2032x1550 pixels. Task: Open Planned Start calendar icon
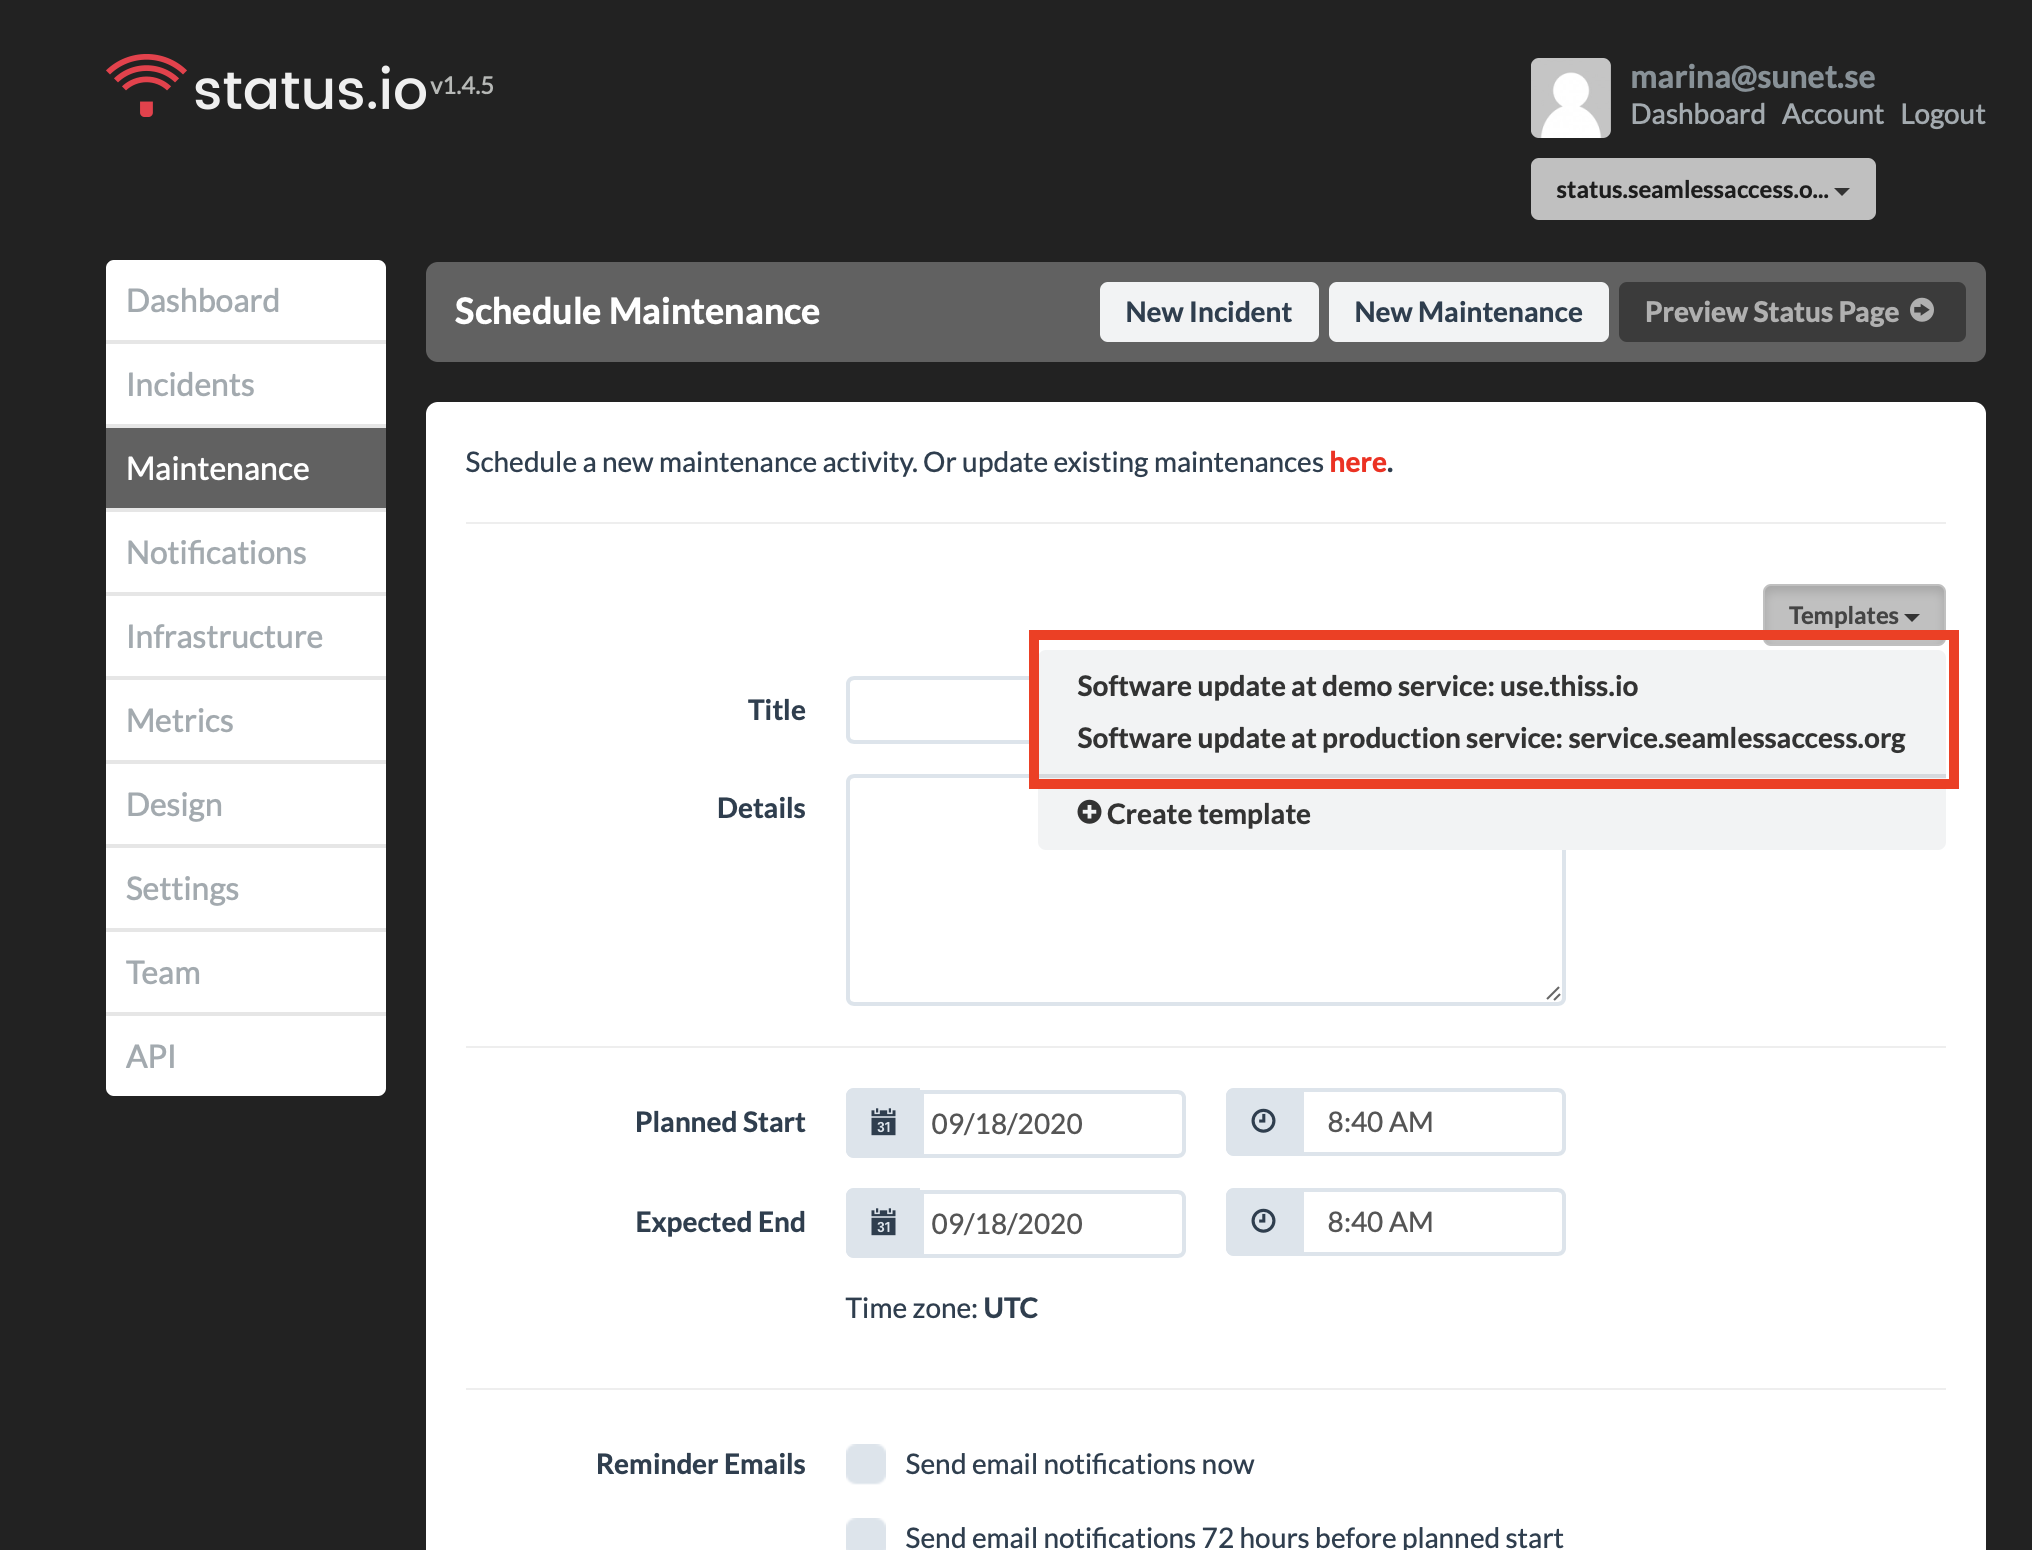click(883, 1122)
